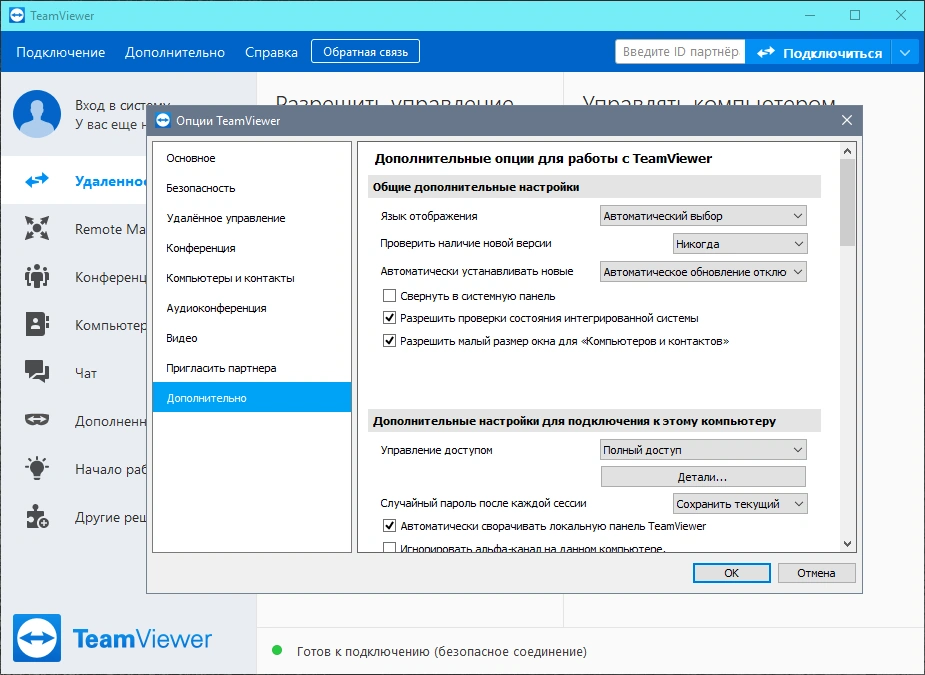Click the options scrollbar down arrow
This screenshot has width=925, height=675.
(x=848, y=544)
